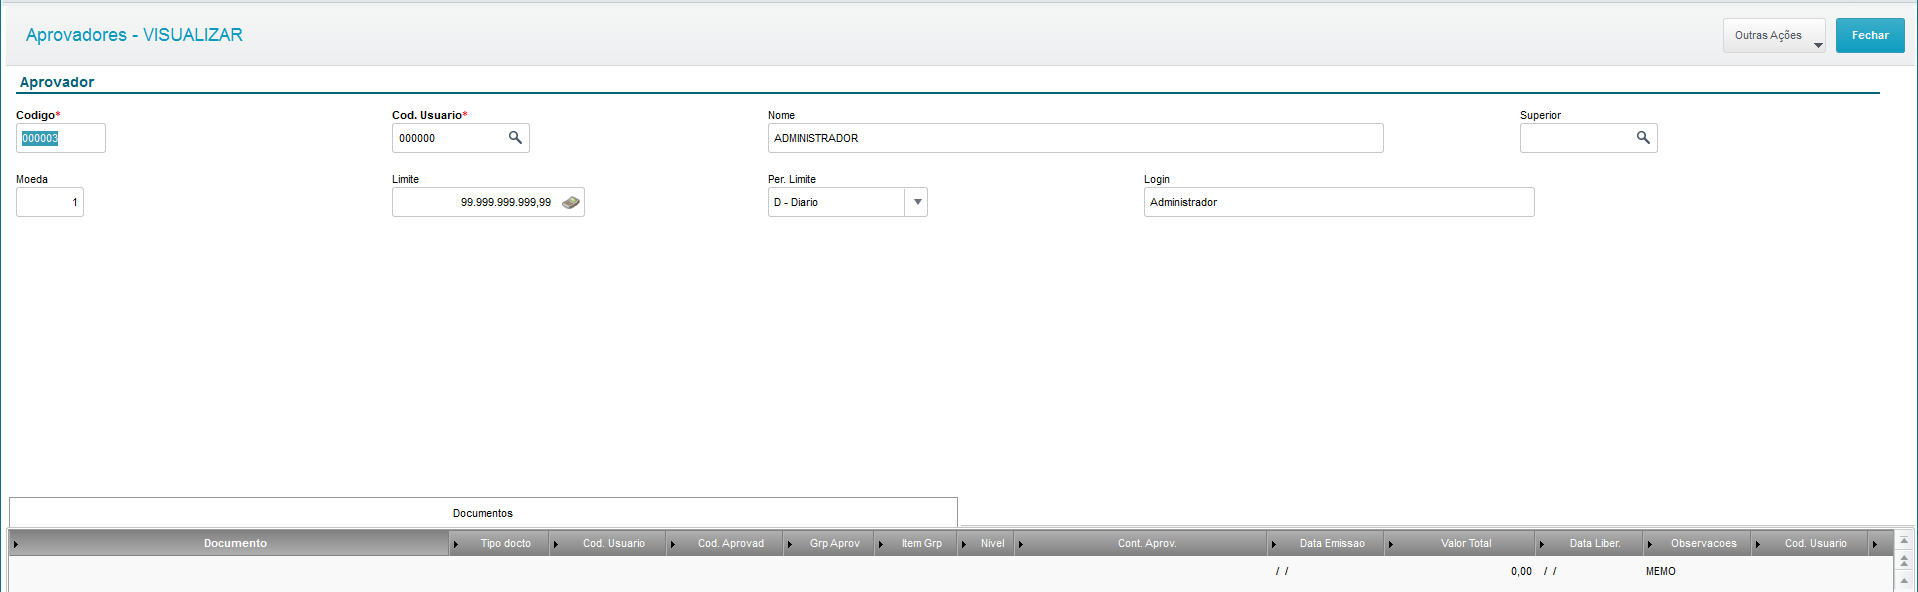
Task: Click the Limite value 99.999.999.999,99
Action: click(505, 202)
